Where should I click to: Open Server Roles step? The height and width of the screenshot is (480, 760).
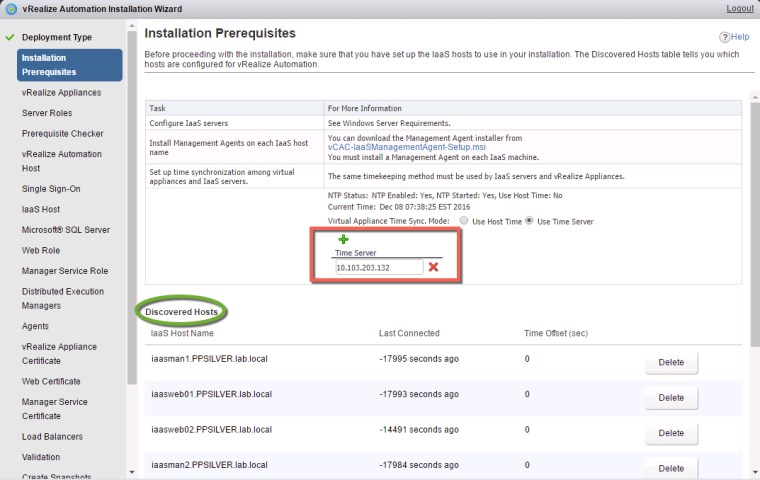47,113
